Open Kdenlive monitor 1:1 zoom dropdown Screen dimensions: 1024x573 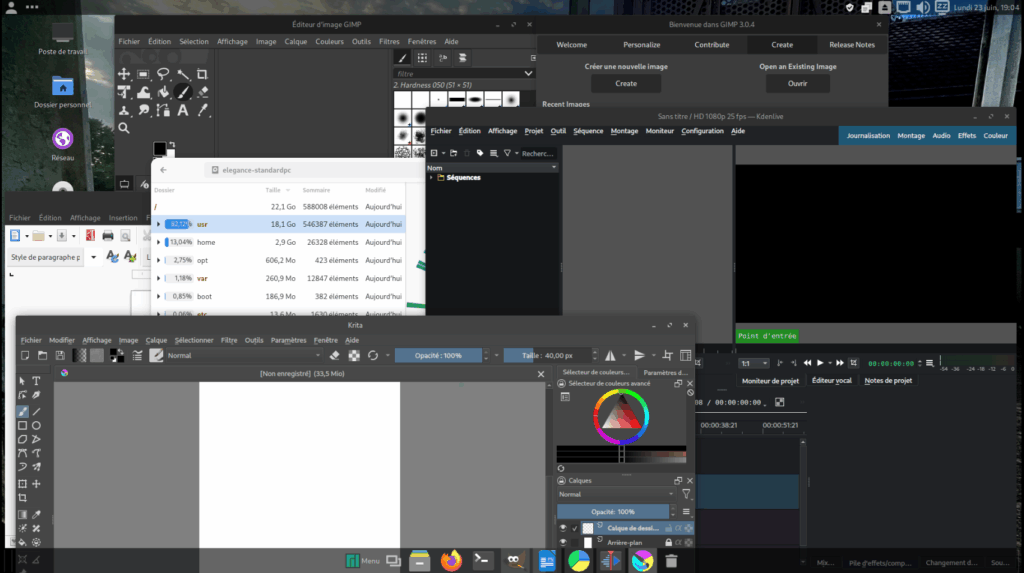tap(754, 363)
